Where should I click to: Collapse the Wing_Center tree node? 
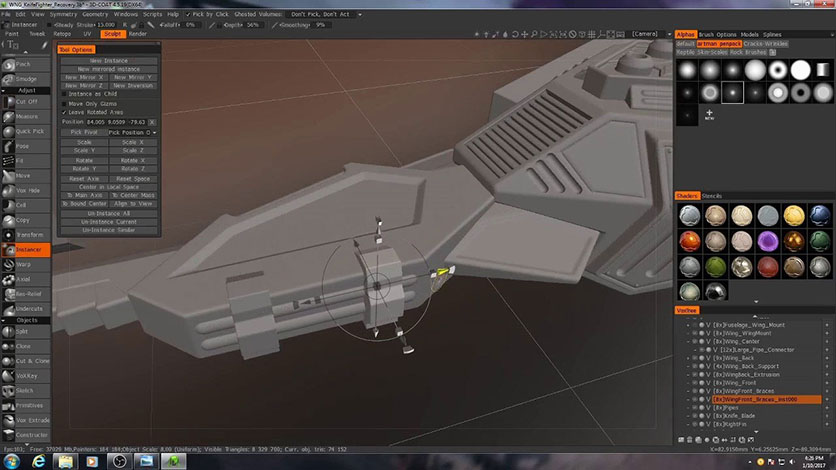[x=688, y=342]
